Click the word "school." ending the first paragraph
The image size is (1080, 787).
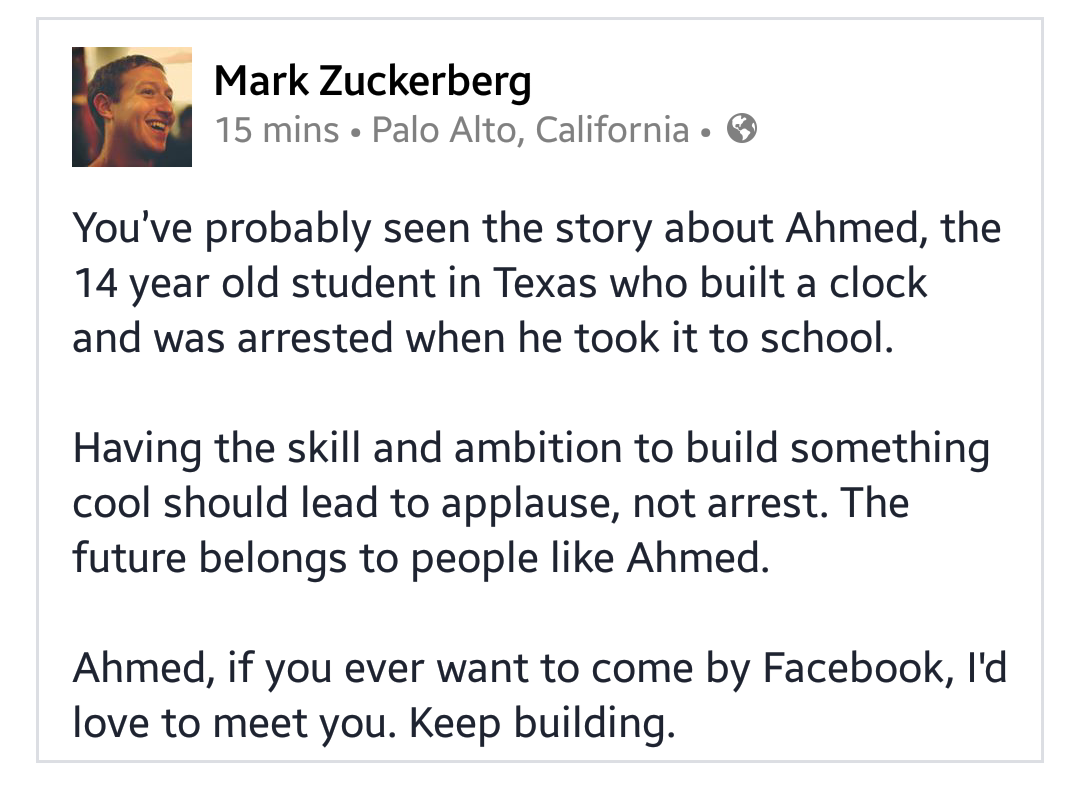[x=827, y=338]
